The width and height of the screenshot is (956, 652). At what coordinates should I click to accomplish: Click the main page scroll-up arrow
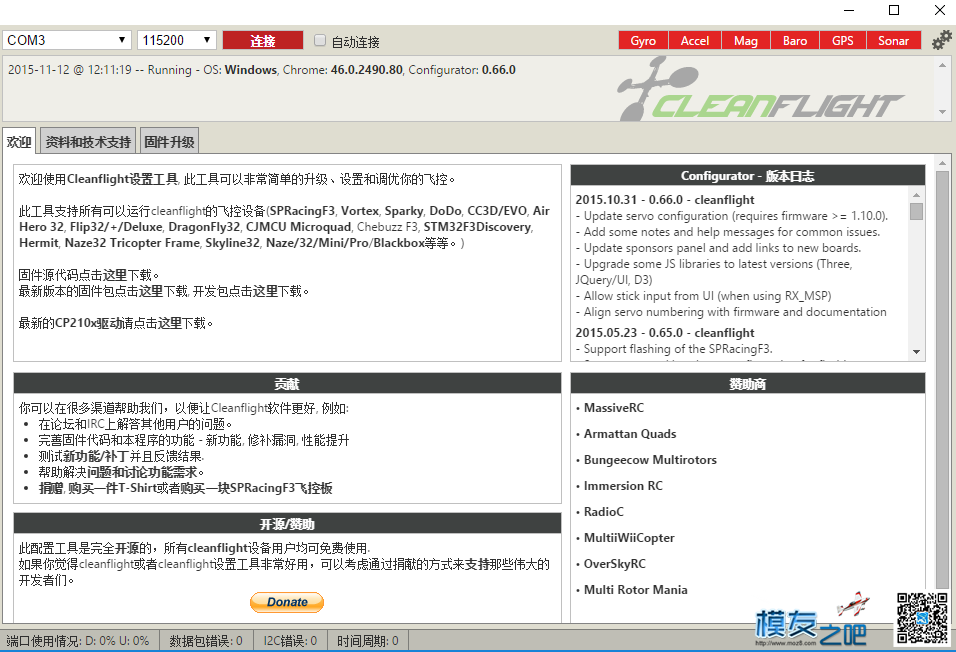[x=942, y=162]
